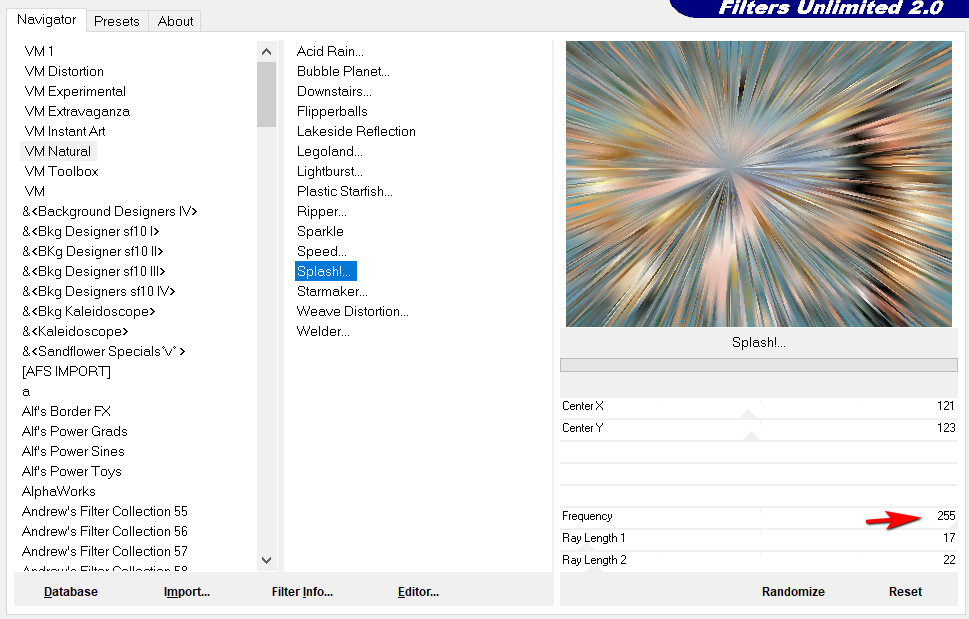Click the Ray Length 1 slider row
This screenshot has width=969, height=619.
(x=758, y=538)
